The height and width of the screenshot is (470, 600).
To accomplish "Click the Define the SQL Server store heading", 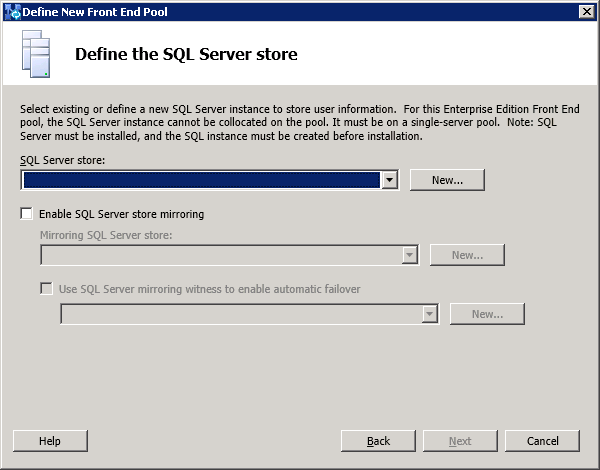I will [186, 54].
